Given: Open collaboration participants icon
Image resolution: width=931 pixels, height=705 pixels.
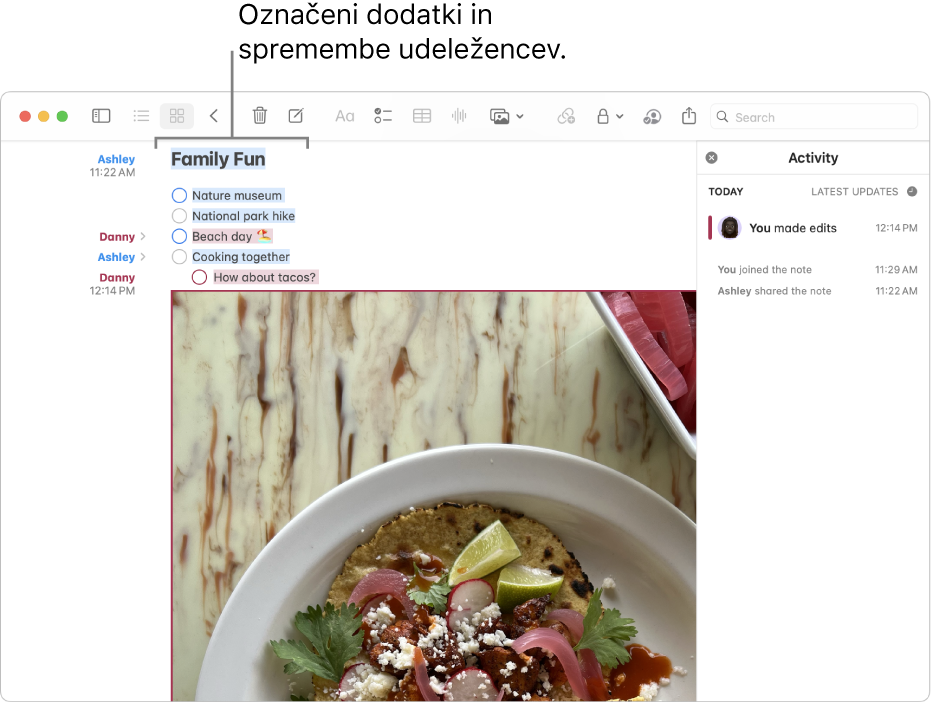Looking at the screenshot, I should tap(652, 116).
